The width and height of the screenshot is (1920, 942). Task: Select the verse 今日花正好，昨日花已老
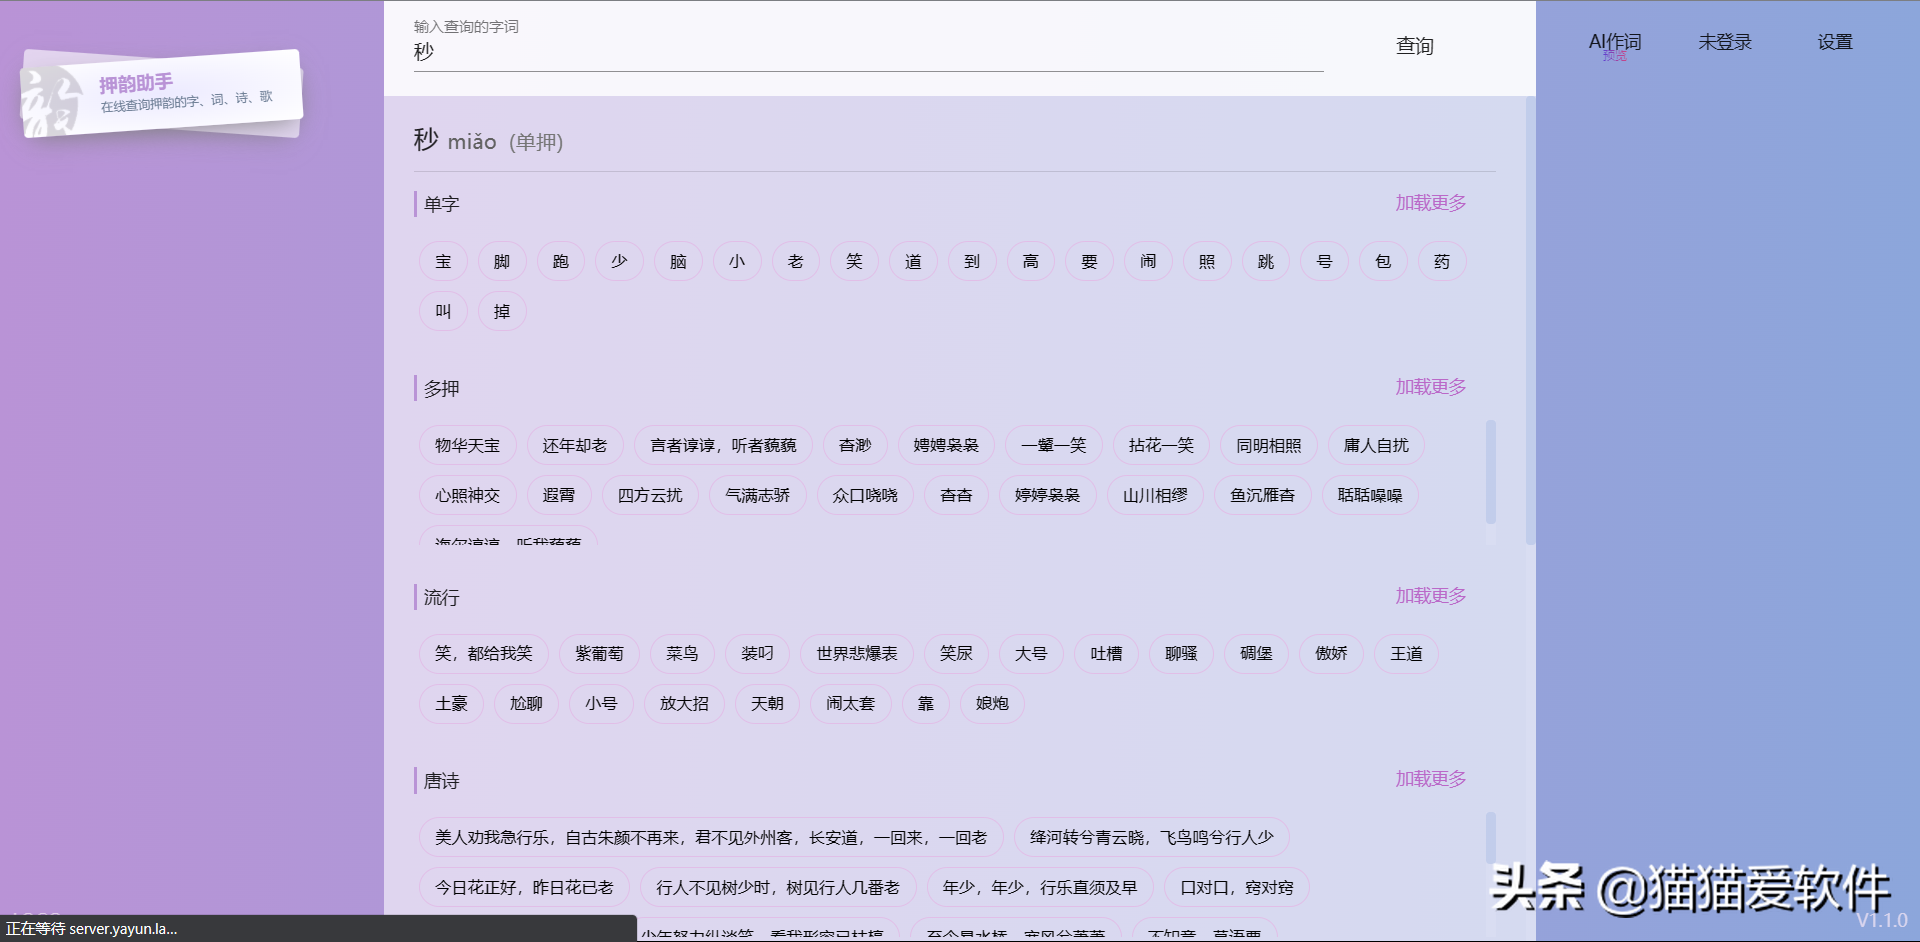524,888
